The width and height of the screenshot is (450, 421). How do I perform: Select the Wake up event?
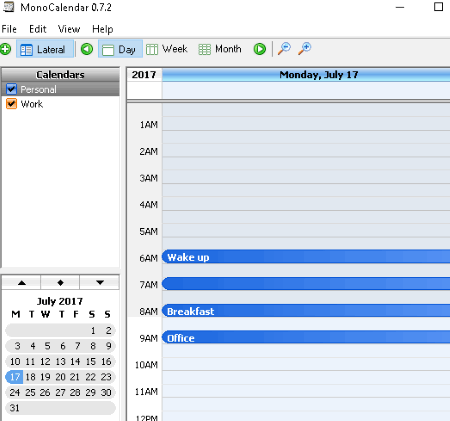coord(306,257)
